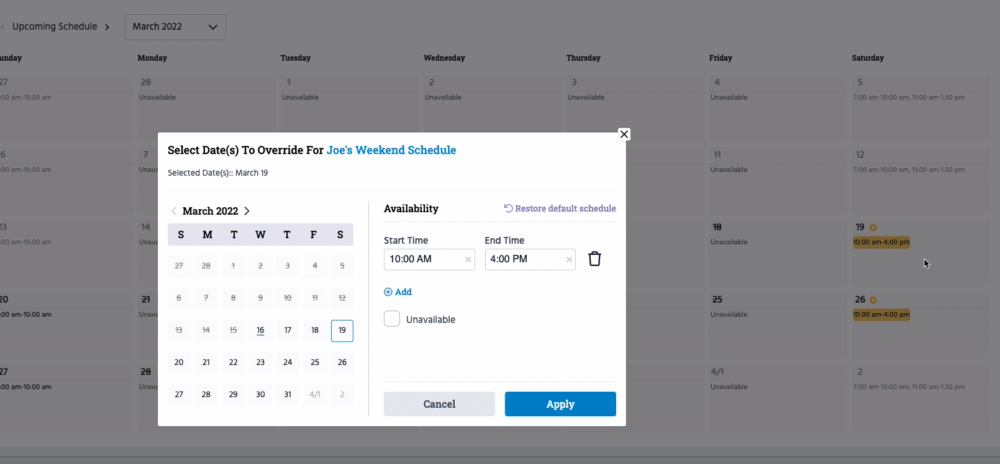Select March 16 in the mini calendar

click(x=260, y=330)
